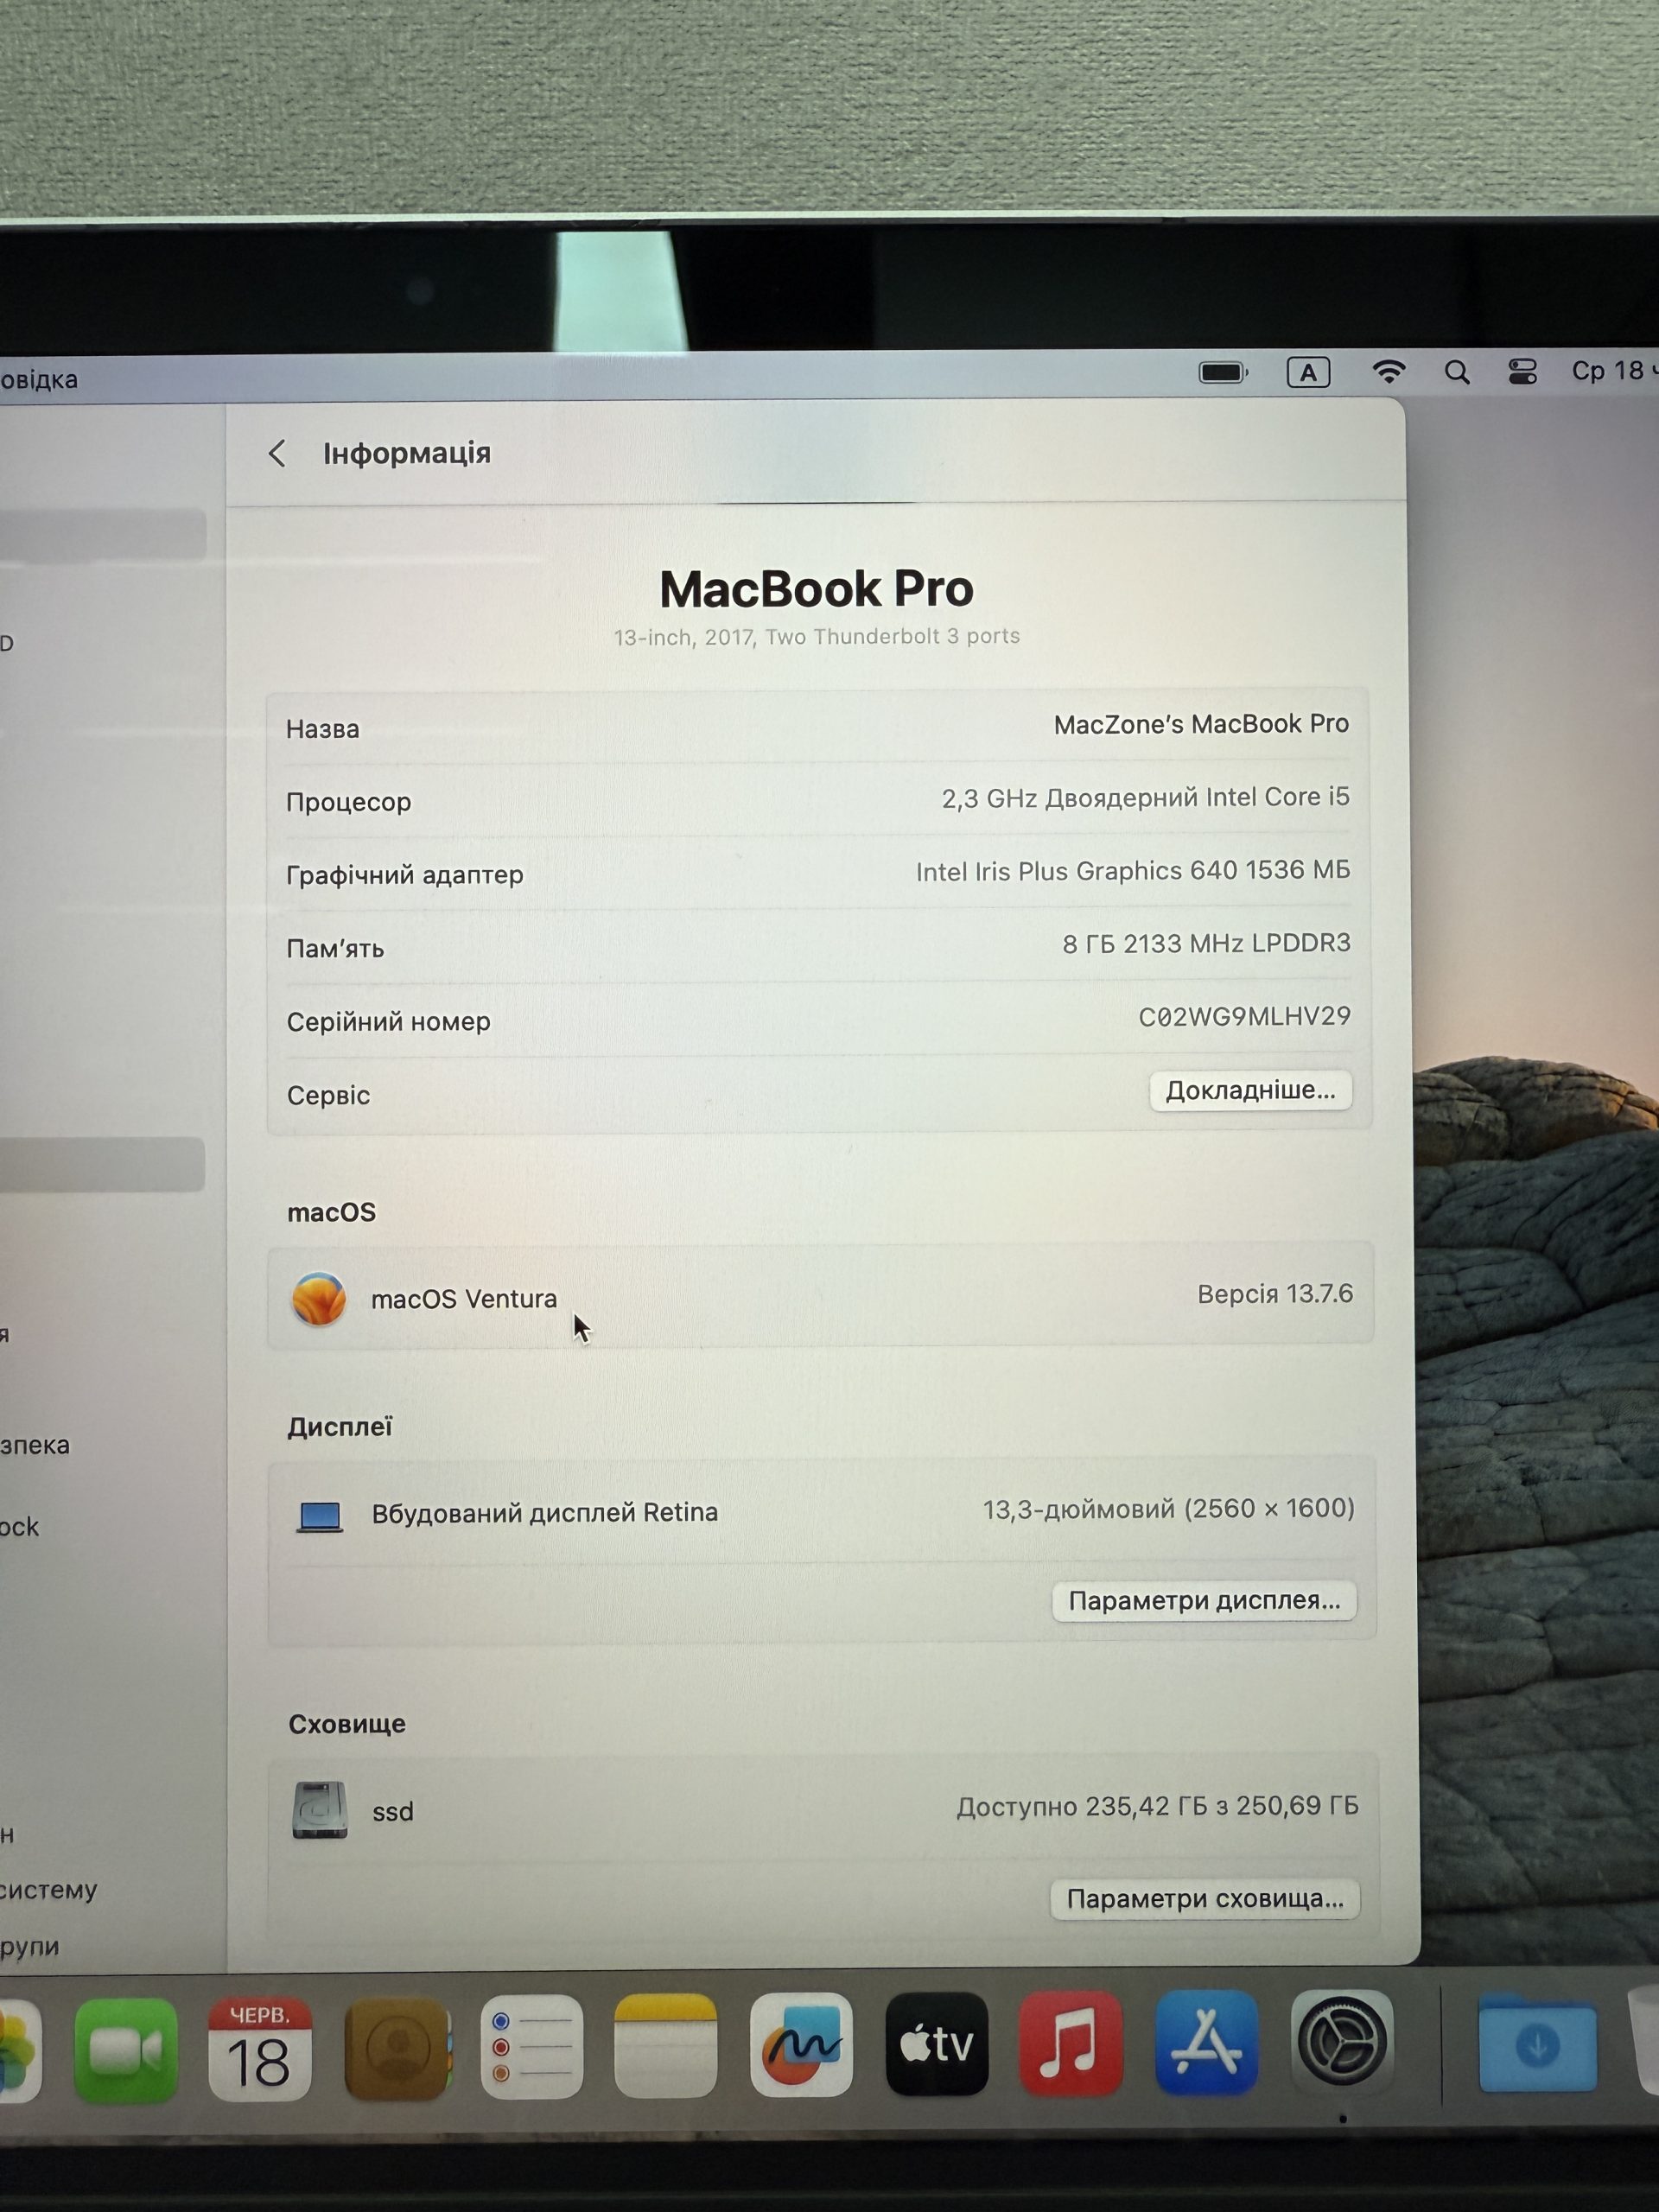Click the Сервіс row label

point(328,1095)
